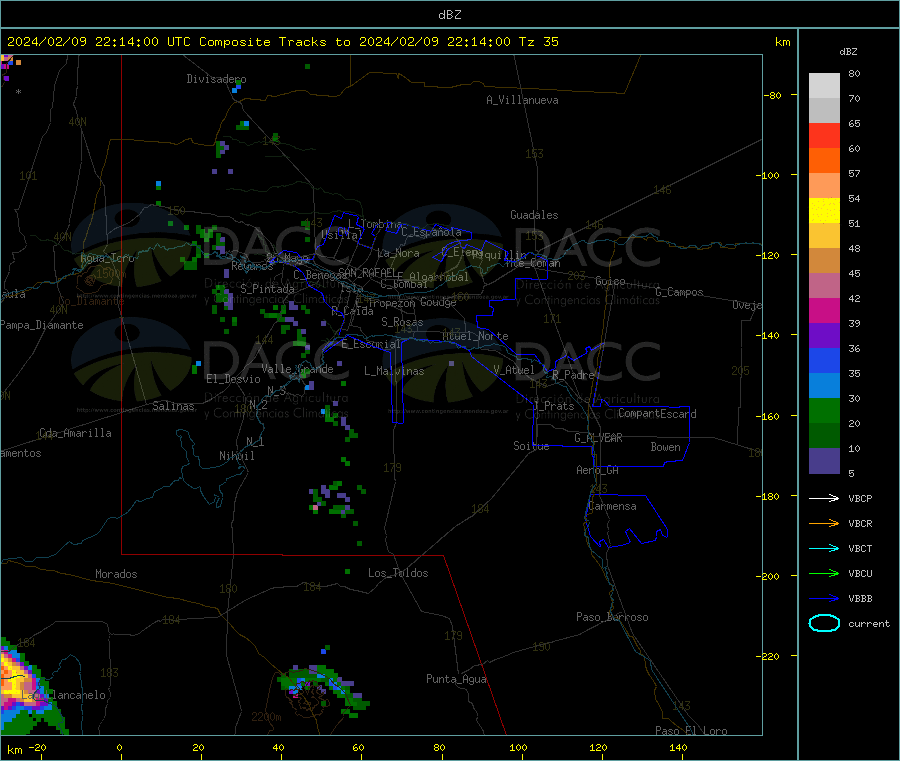Click the -160 km y-axis tick label

[x=770, y=416]
